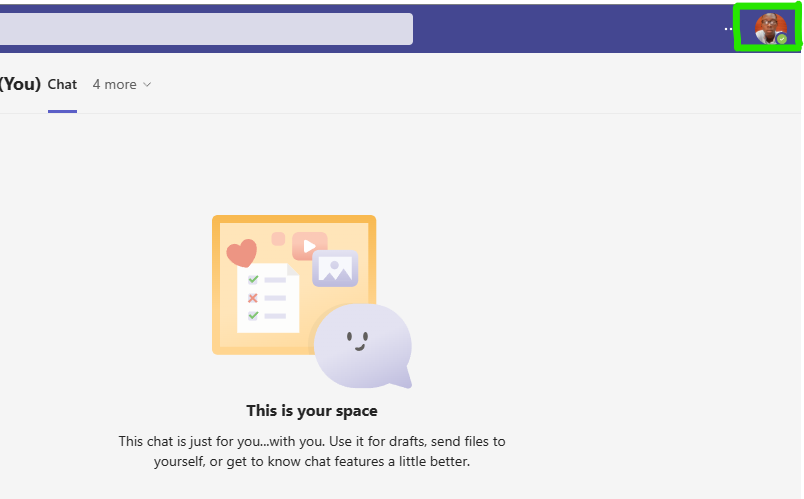This screenshot has height=499, width=804.
Task: Click the "This is your space" heading
Action: tap(312, 411)
